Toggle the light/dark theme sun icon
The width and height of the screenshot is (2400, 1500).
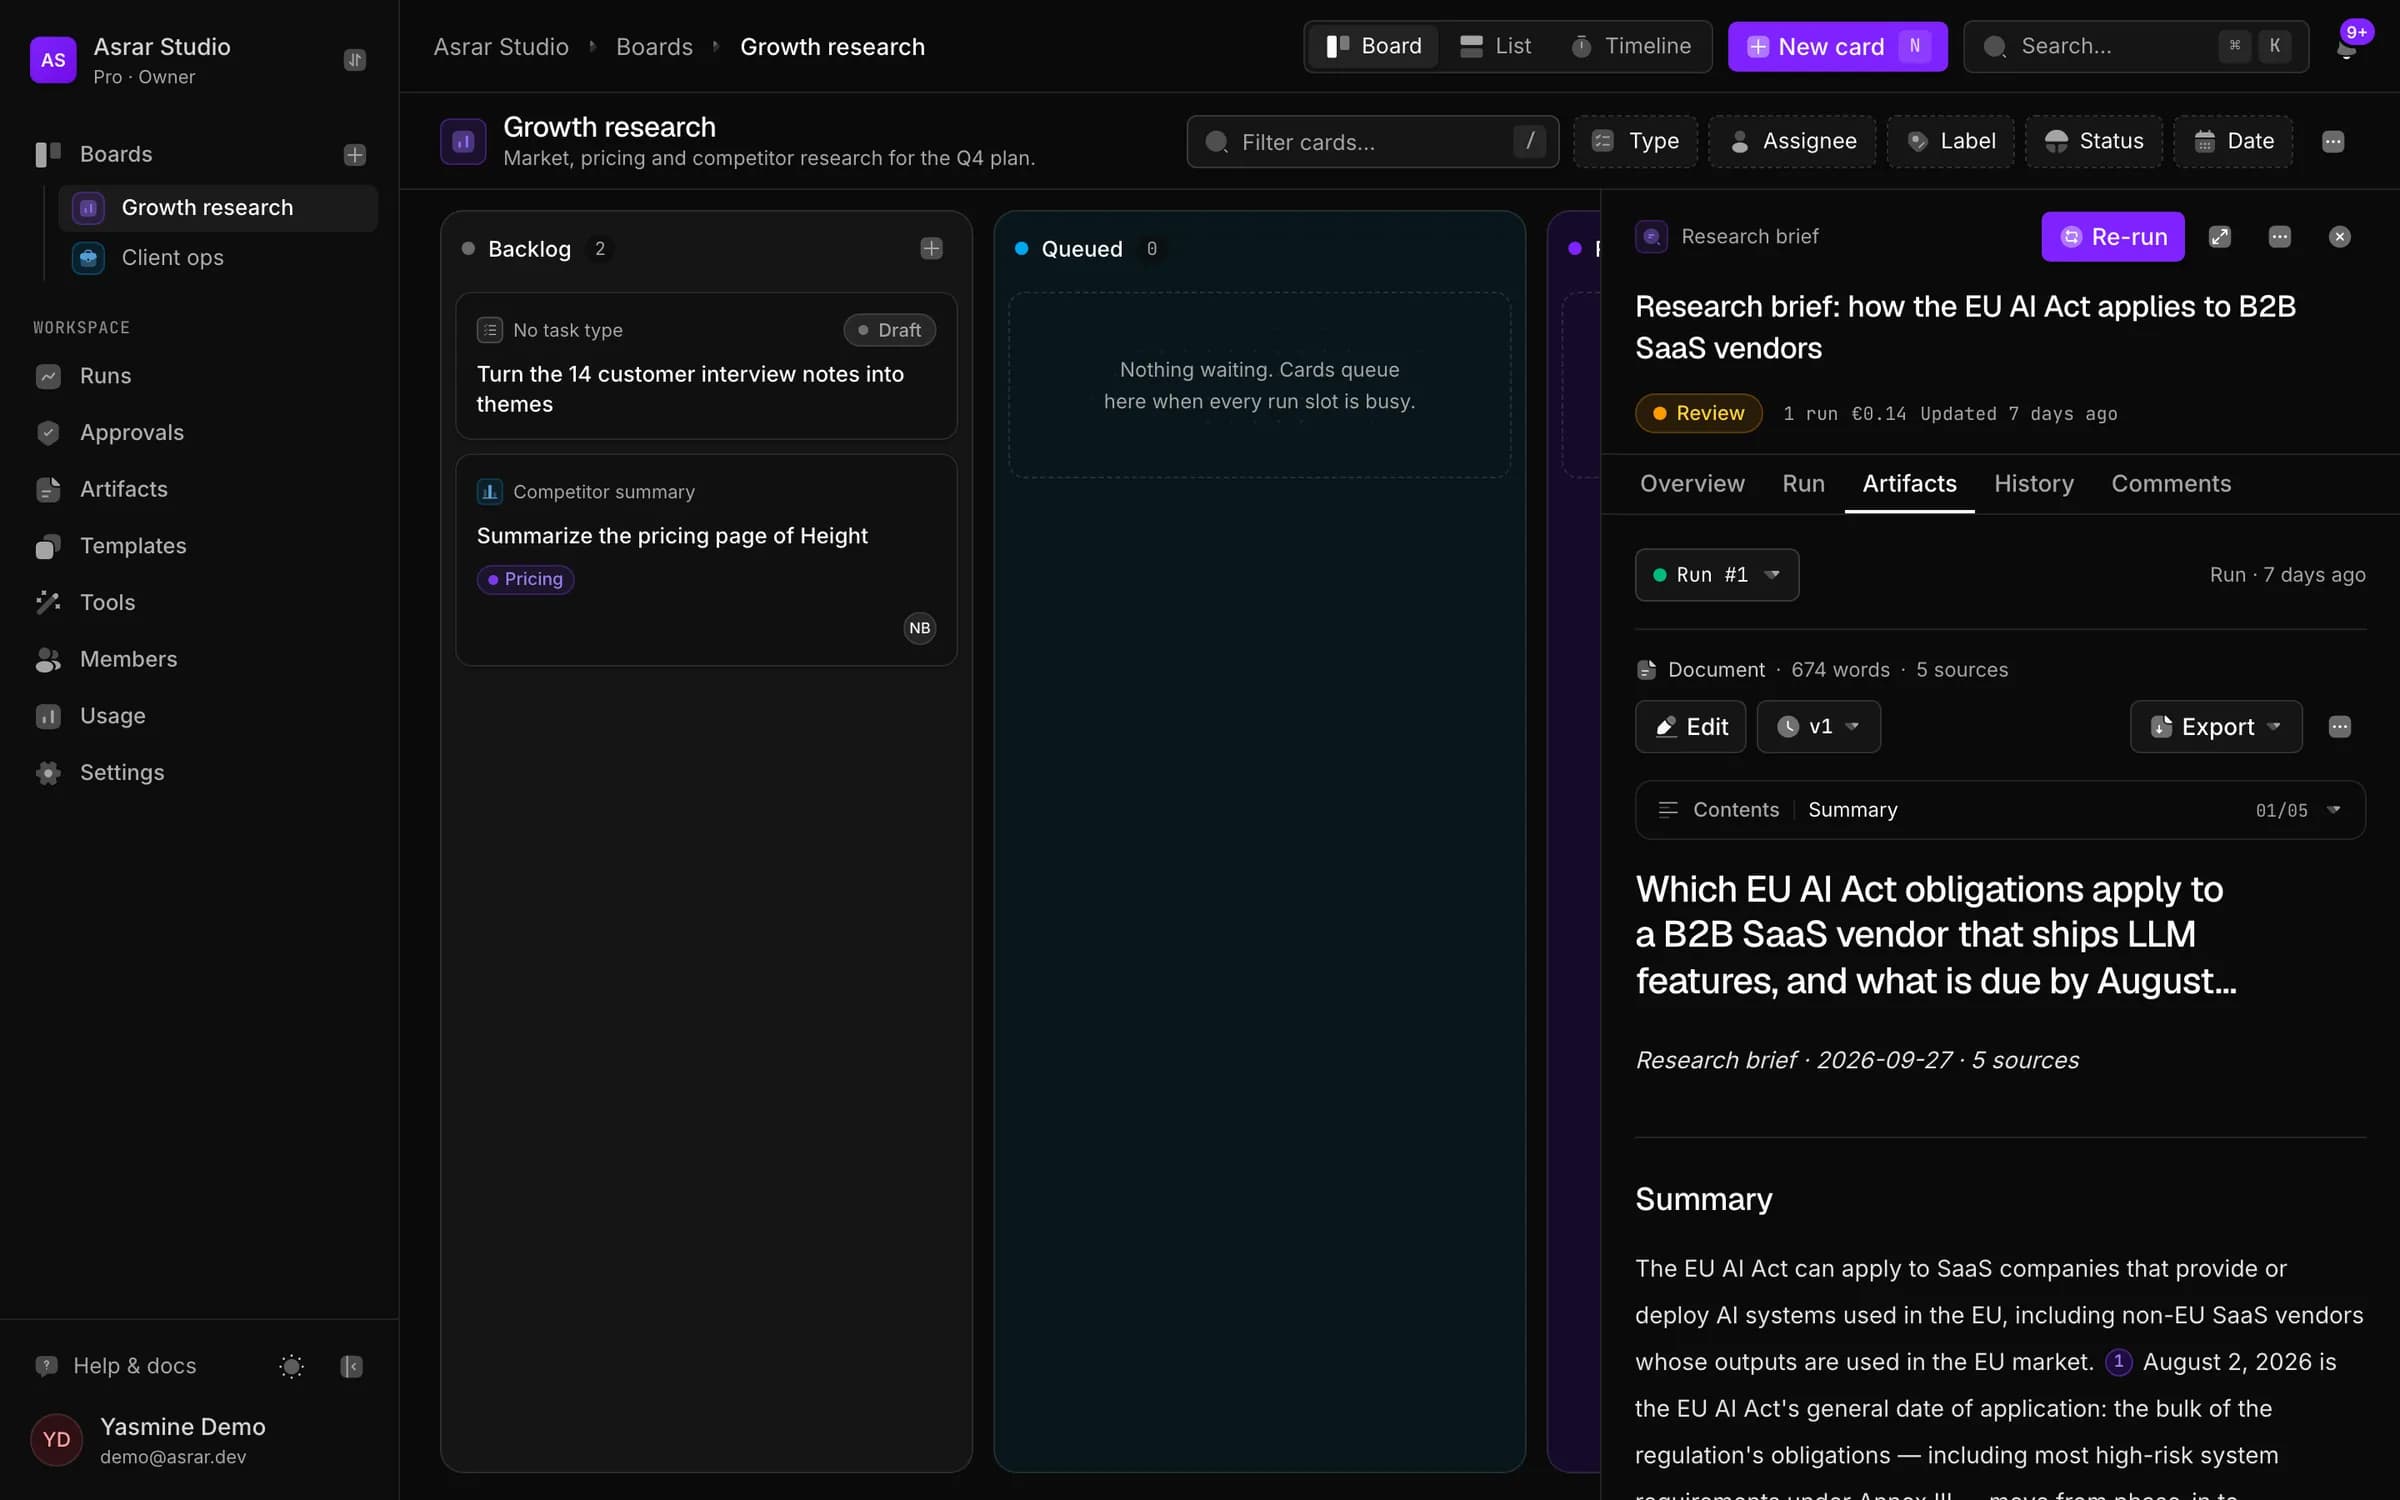(x=291, y=1366)
